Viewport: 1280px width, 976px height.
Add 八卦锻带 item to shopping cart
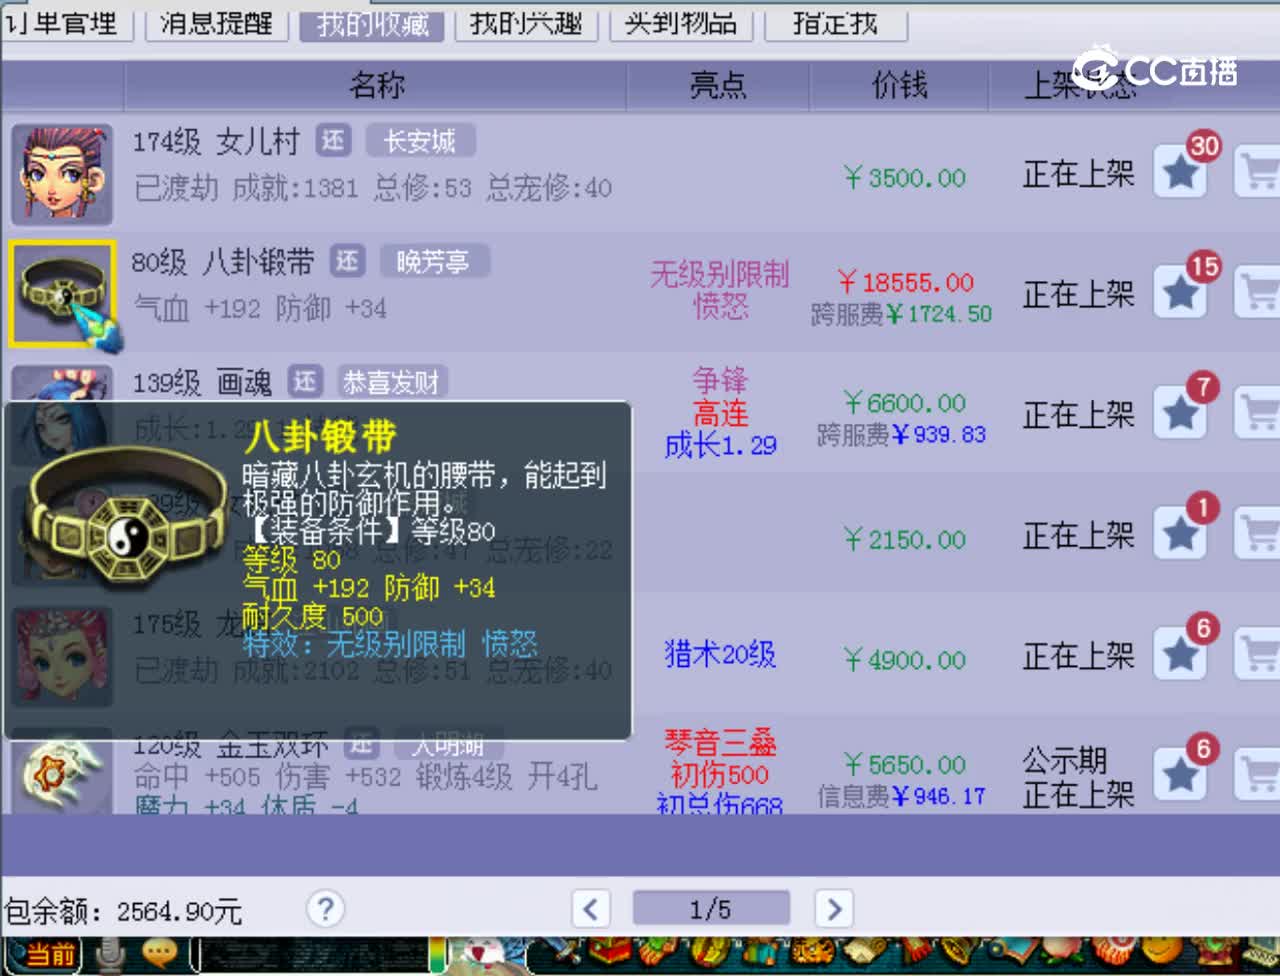(1258, 294)
